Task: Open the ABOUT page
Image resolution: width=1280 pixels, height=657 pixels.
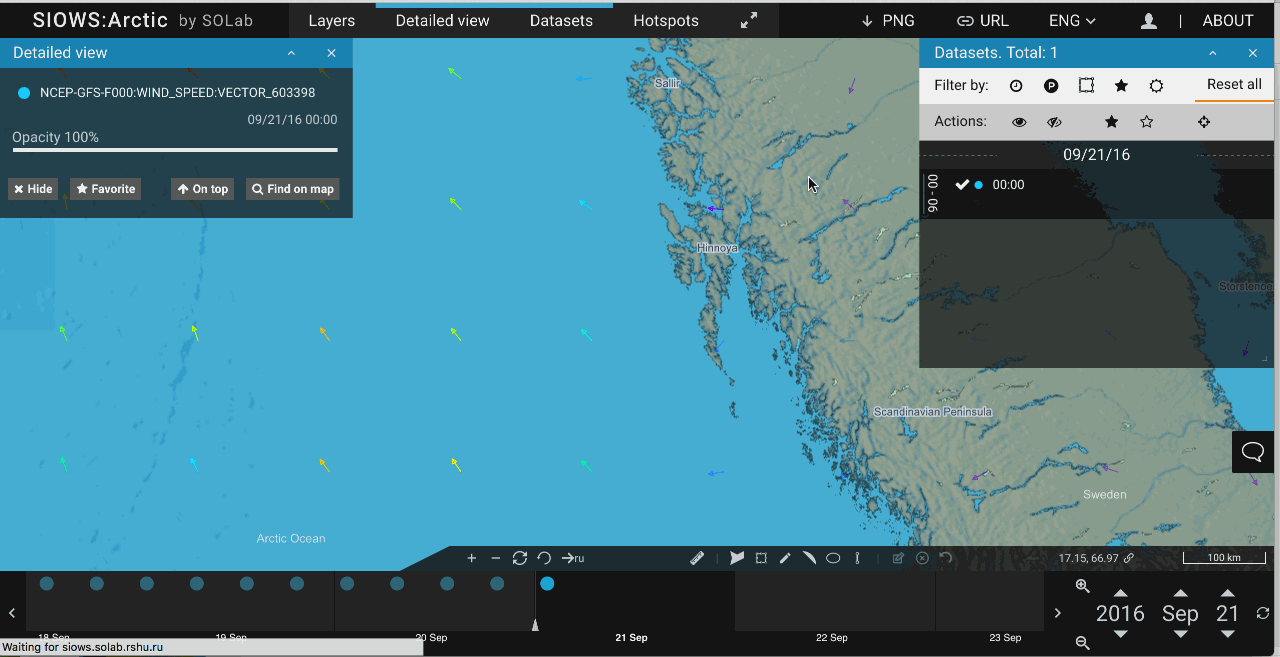Action: 1228,20
